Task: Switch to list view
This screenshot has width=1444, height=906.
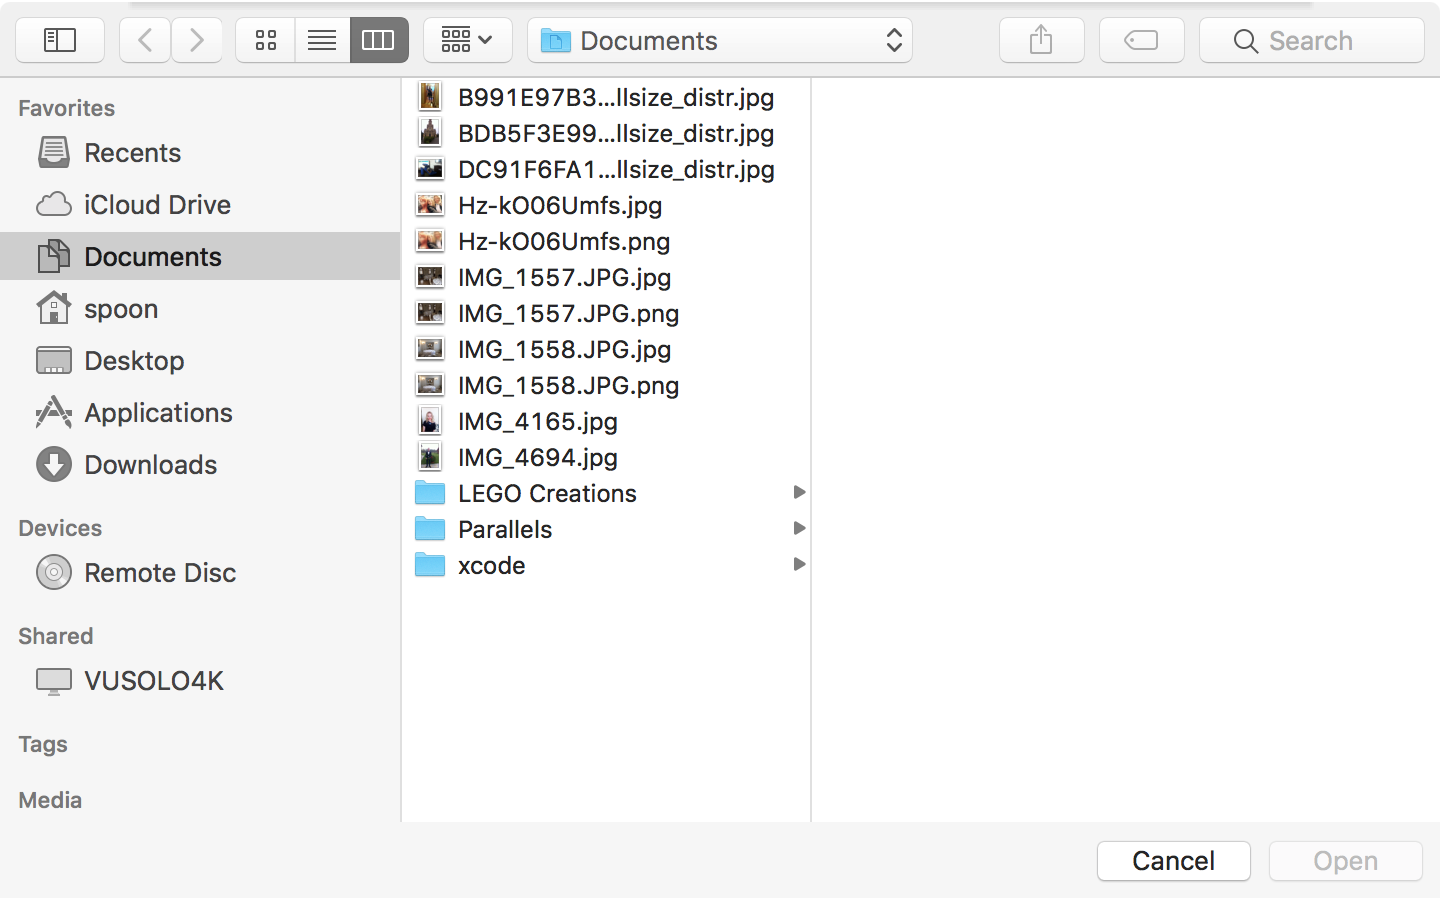Action: 322,40
